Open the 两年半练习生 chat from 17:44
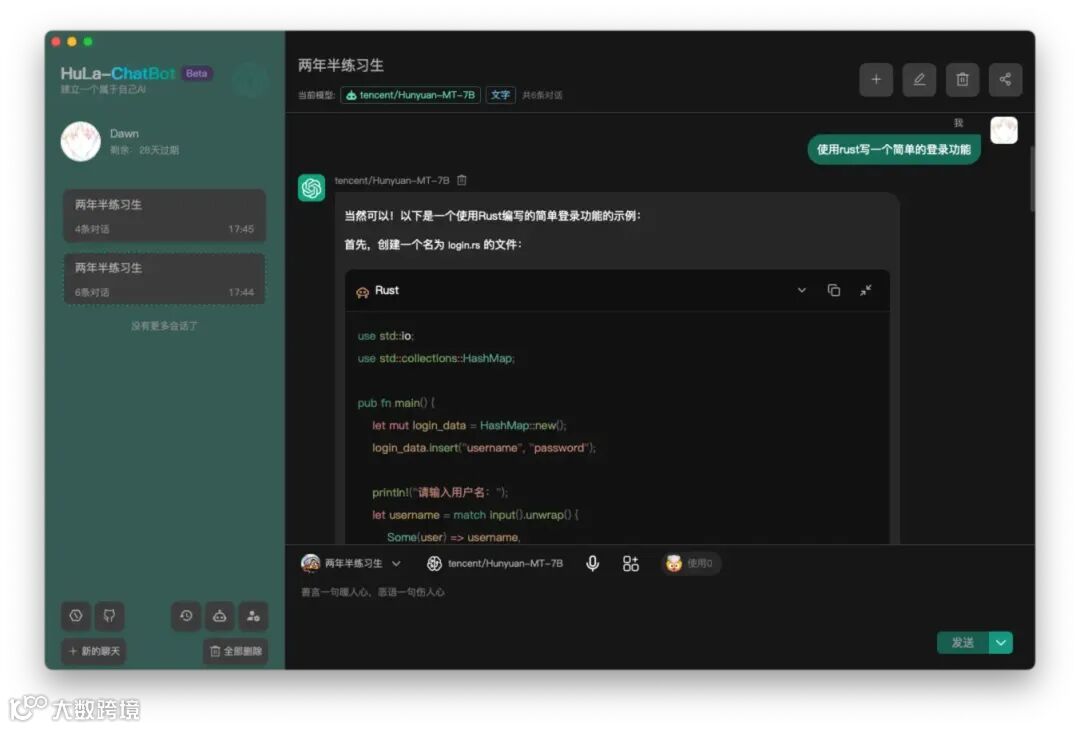The width and height of the screenshot is (1080, 729). (x=165, y=279)
